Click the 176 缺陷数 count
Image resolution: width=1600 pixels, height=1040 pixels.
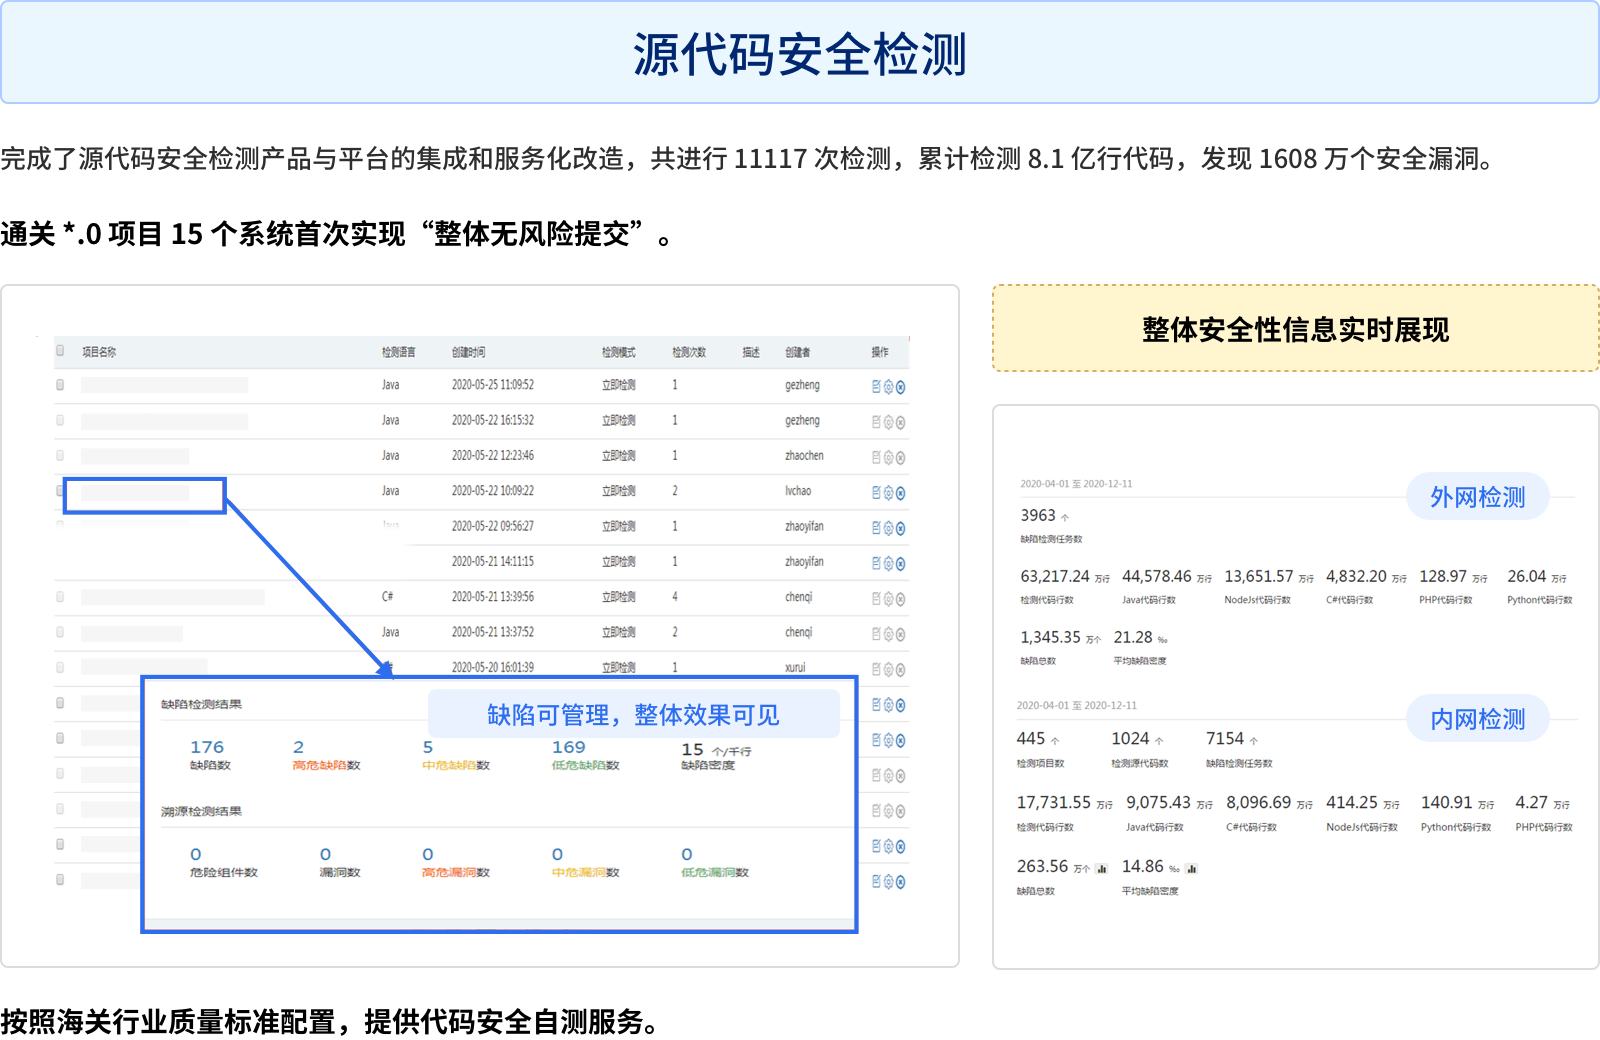[207, 748]
